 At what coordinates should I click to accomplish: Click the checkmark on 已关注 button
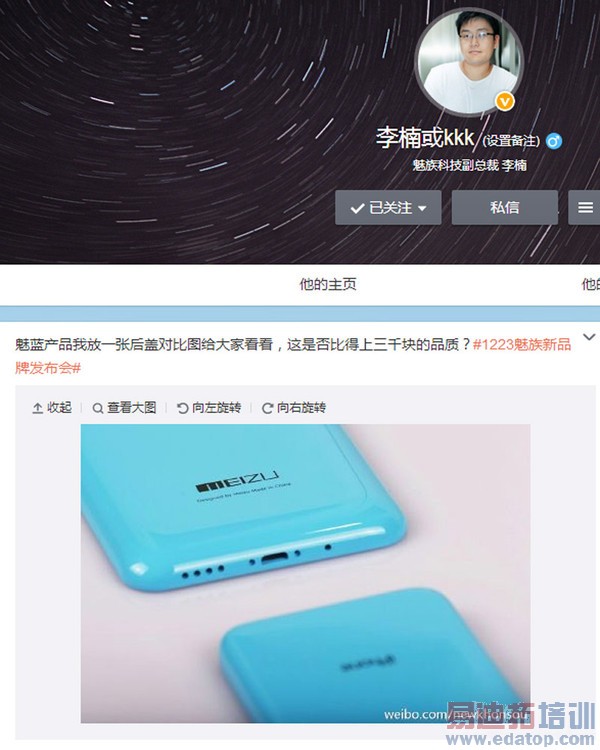tap(357, 209)
